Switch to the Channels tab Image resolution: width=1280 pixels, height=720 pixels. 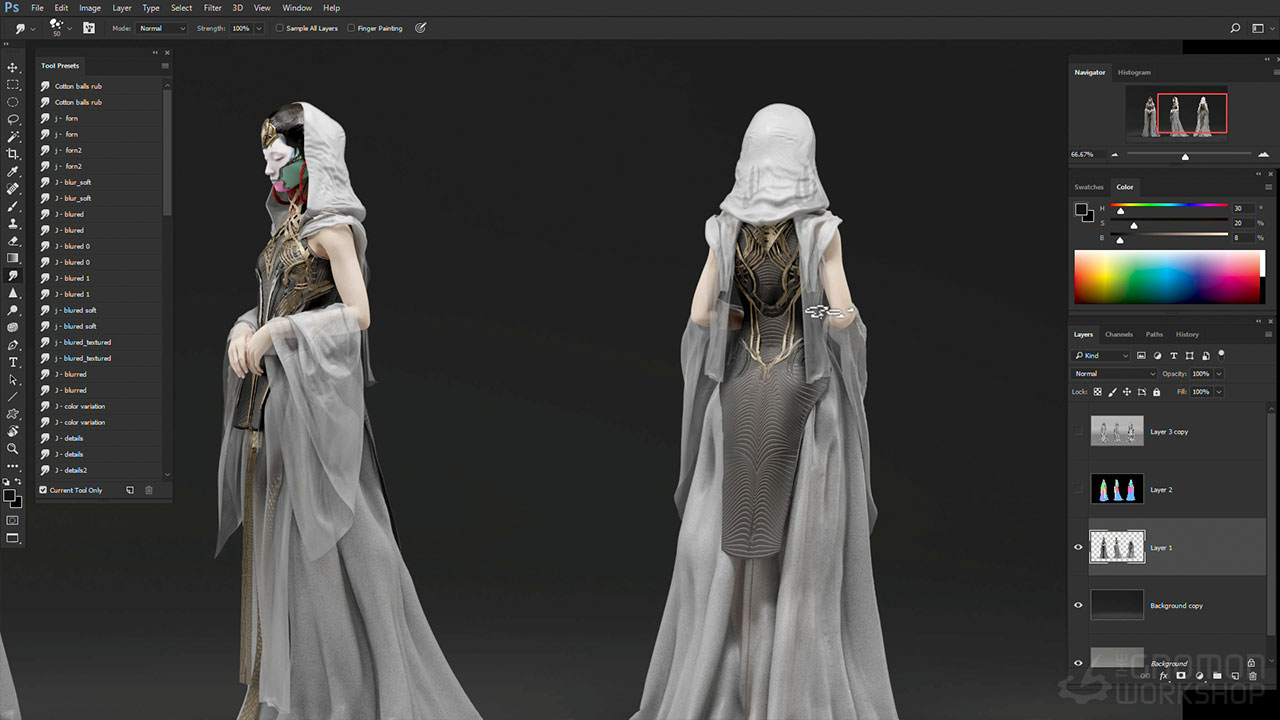[x=1118, y=334]
